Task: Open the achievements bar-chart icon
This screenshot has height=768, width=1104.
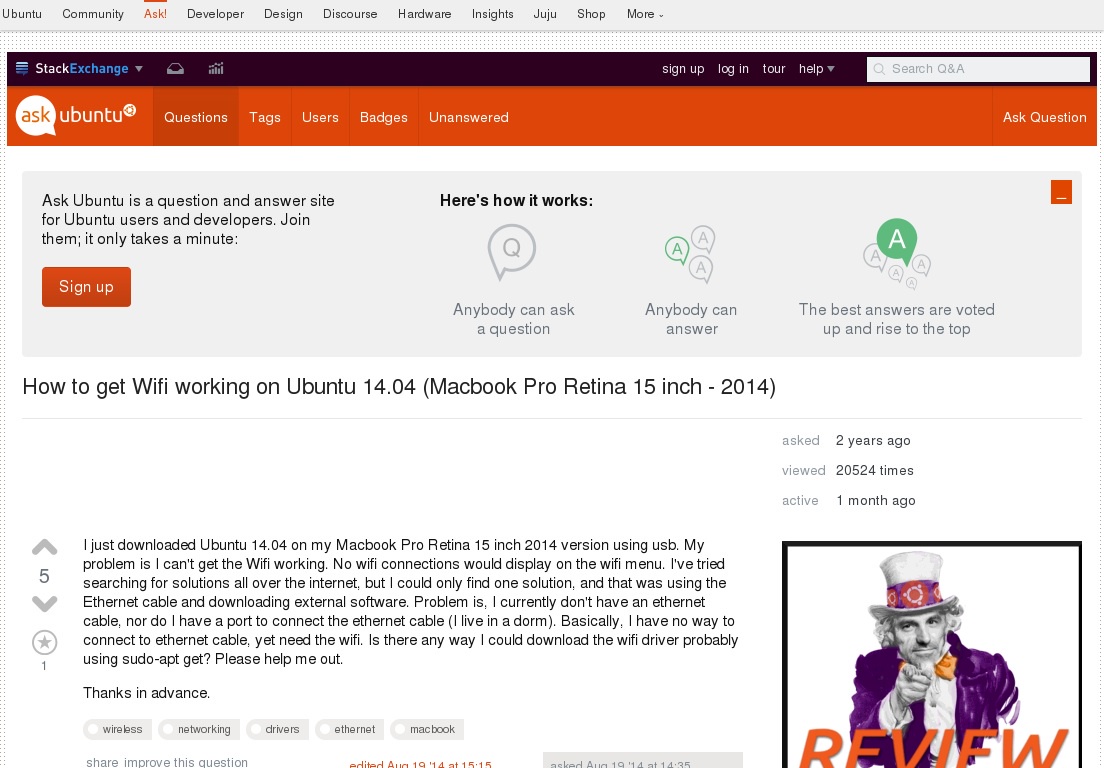Action: pos(216,68)
